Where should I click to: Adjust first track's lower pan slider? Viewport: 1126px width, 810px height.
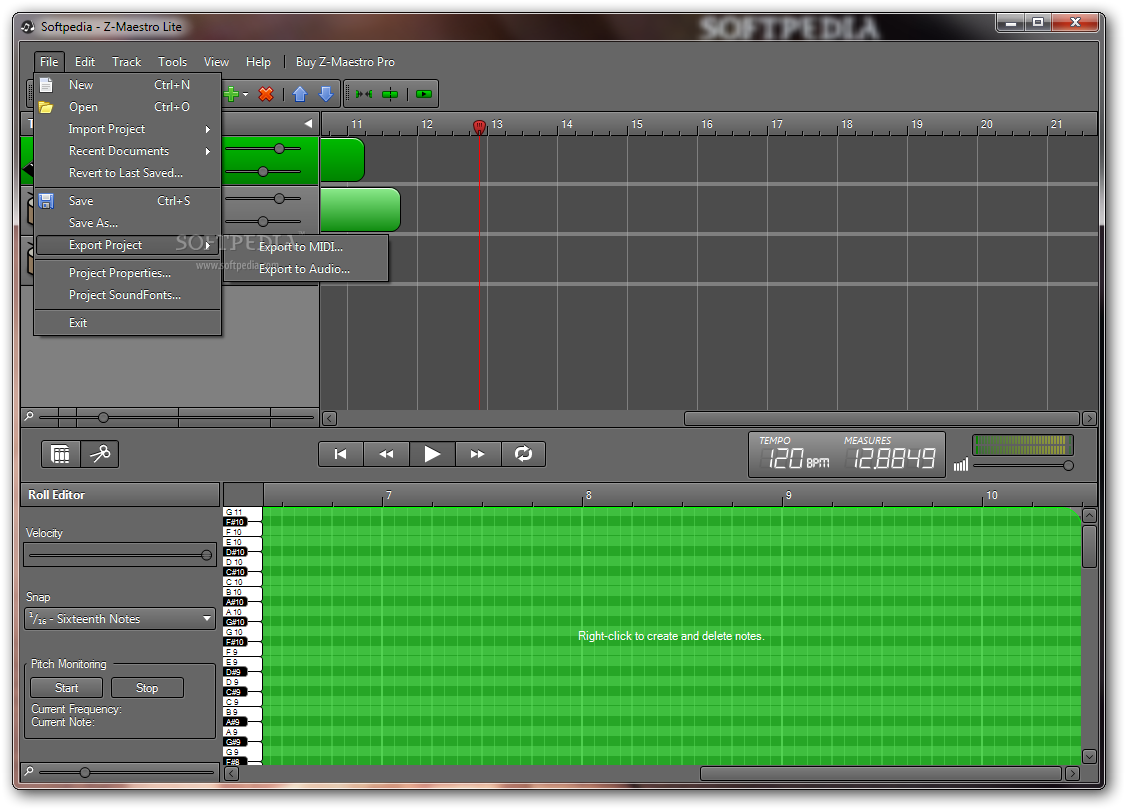pyautogui.click(x=263, y=172)
